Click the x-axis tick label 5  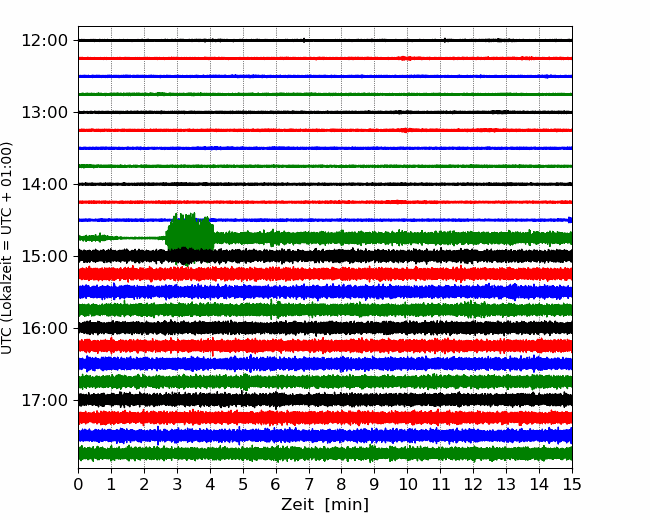(x=243, y=484)
